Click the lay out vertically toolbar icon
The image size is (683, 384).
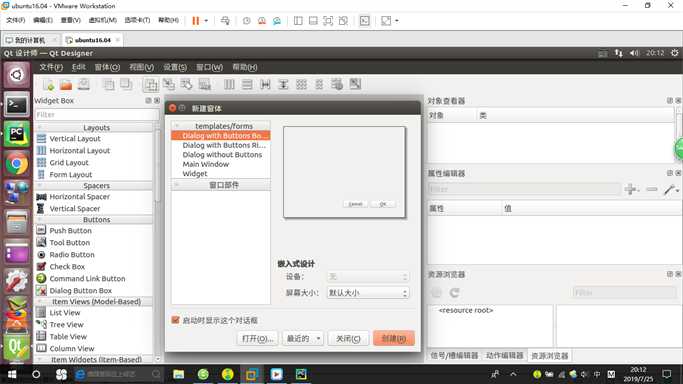point(247,84)
